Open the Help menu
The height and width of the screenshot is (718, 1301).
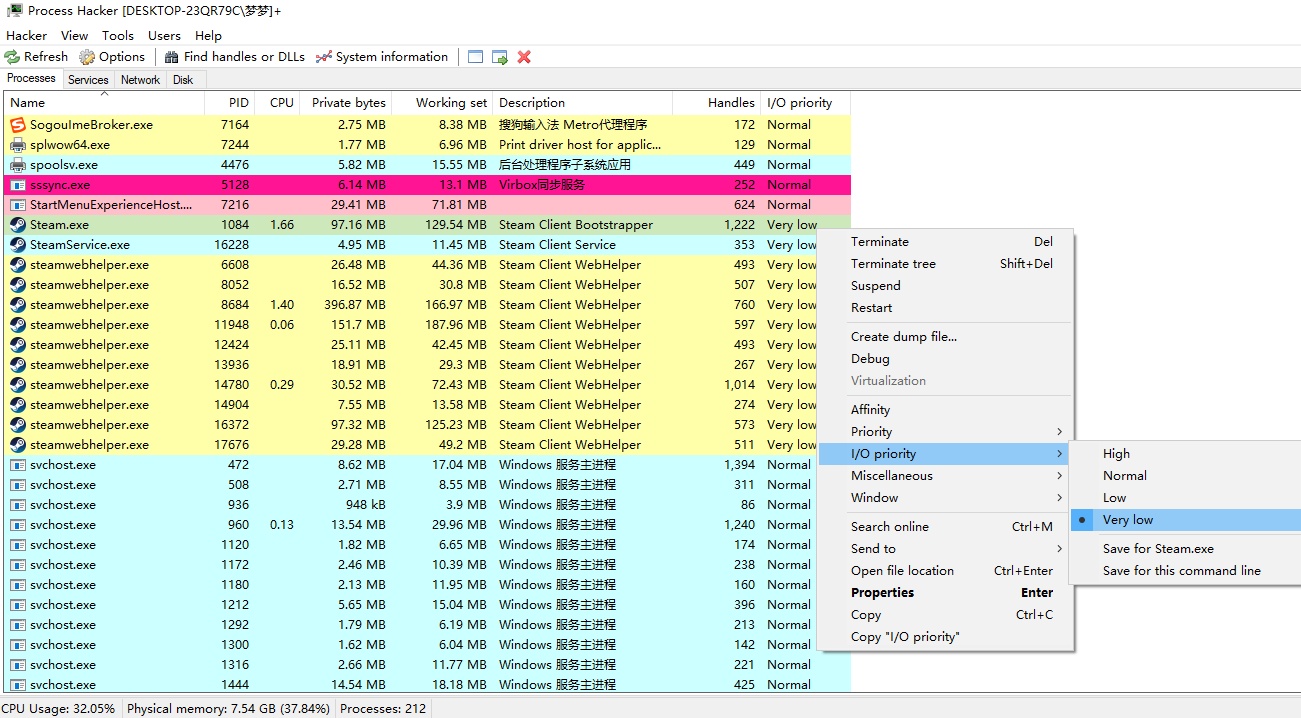point(208,35)
